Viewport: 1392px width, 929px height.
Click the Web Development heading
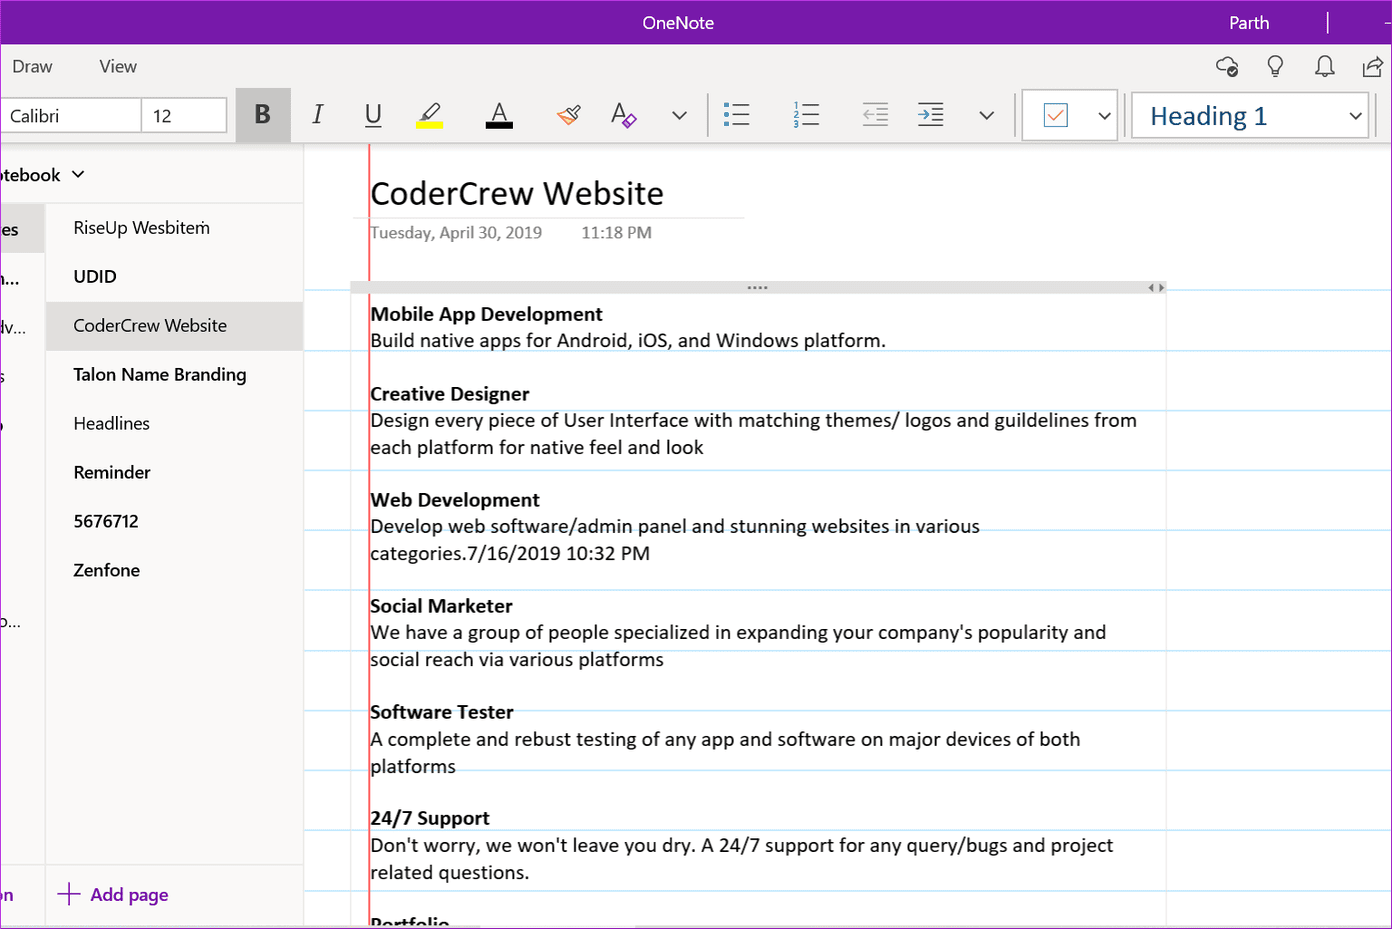455,500
